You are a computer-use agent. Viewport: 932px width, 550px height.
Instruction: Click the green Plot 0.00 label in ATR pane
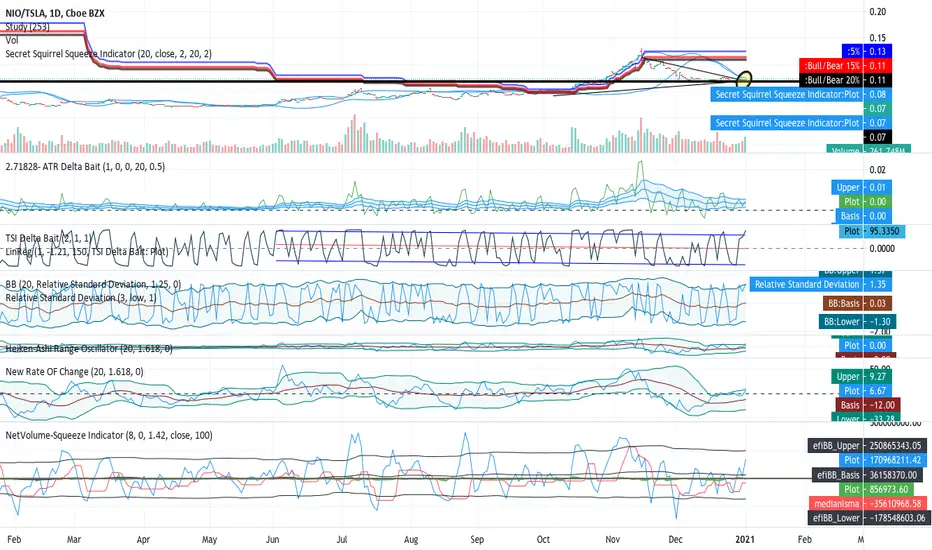(x=865, y=202)
